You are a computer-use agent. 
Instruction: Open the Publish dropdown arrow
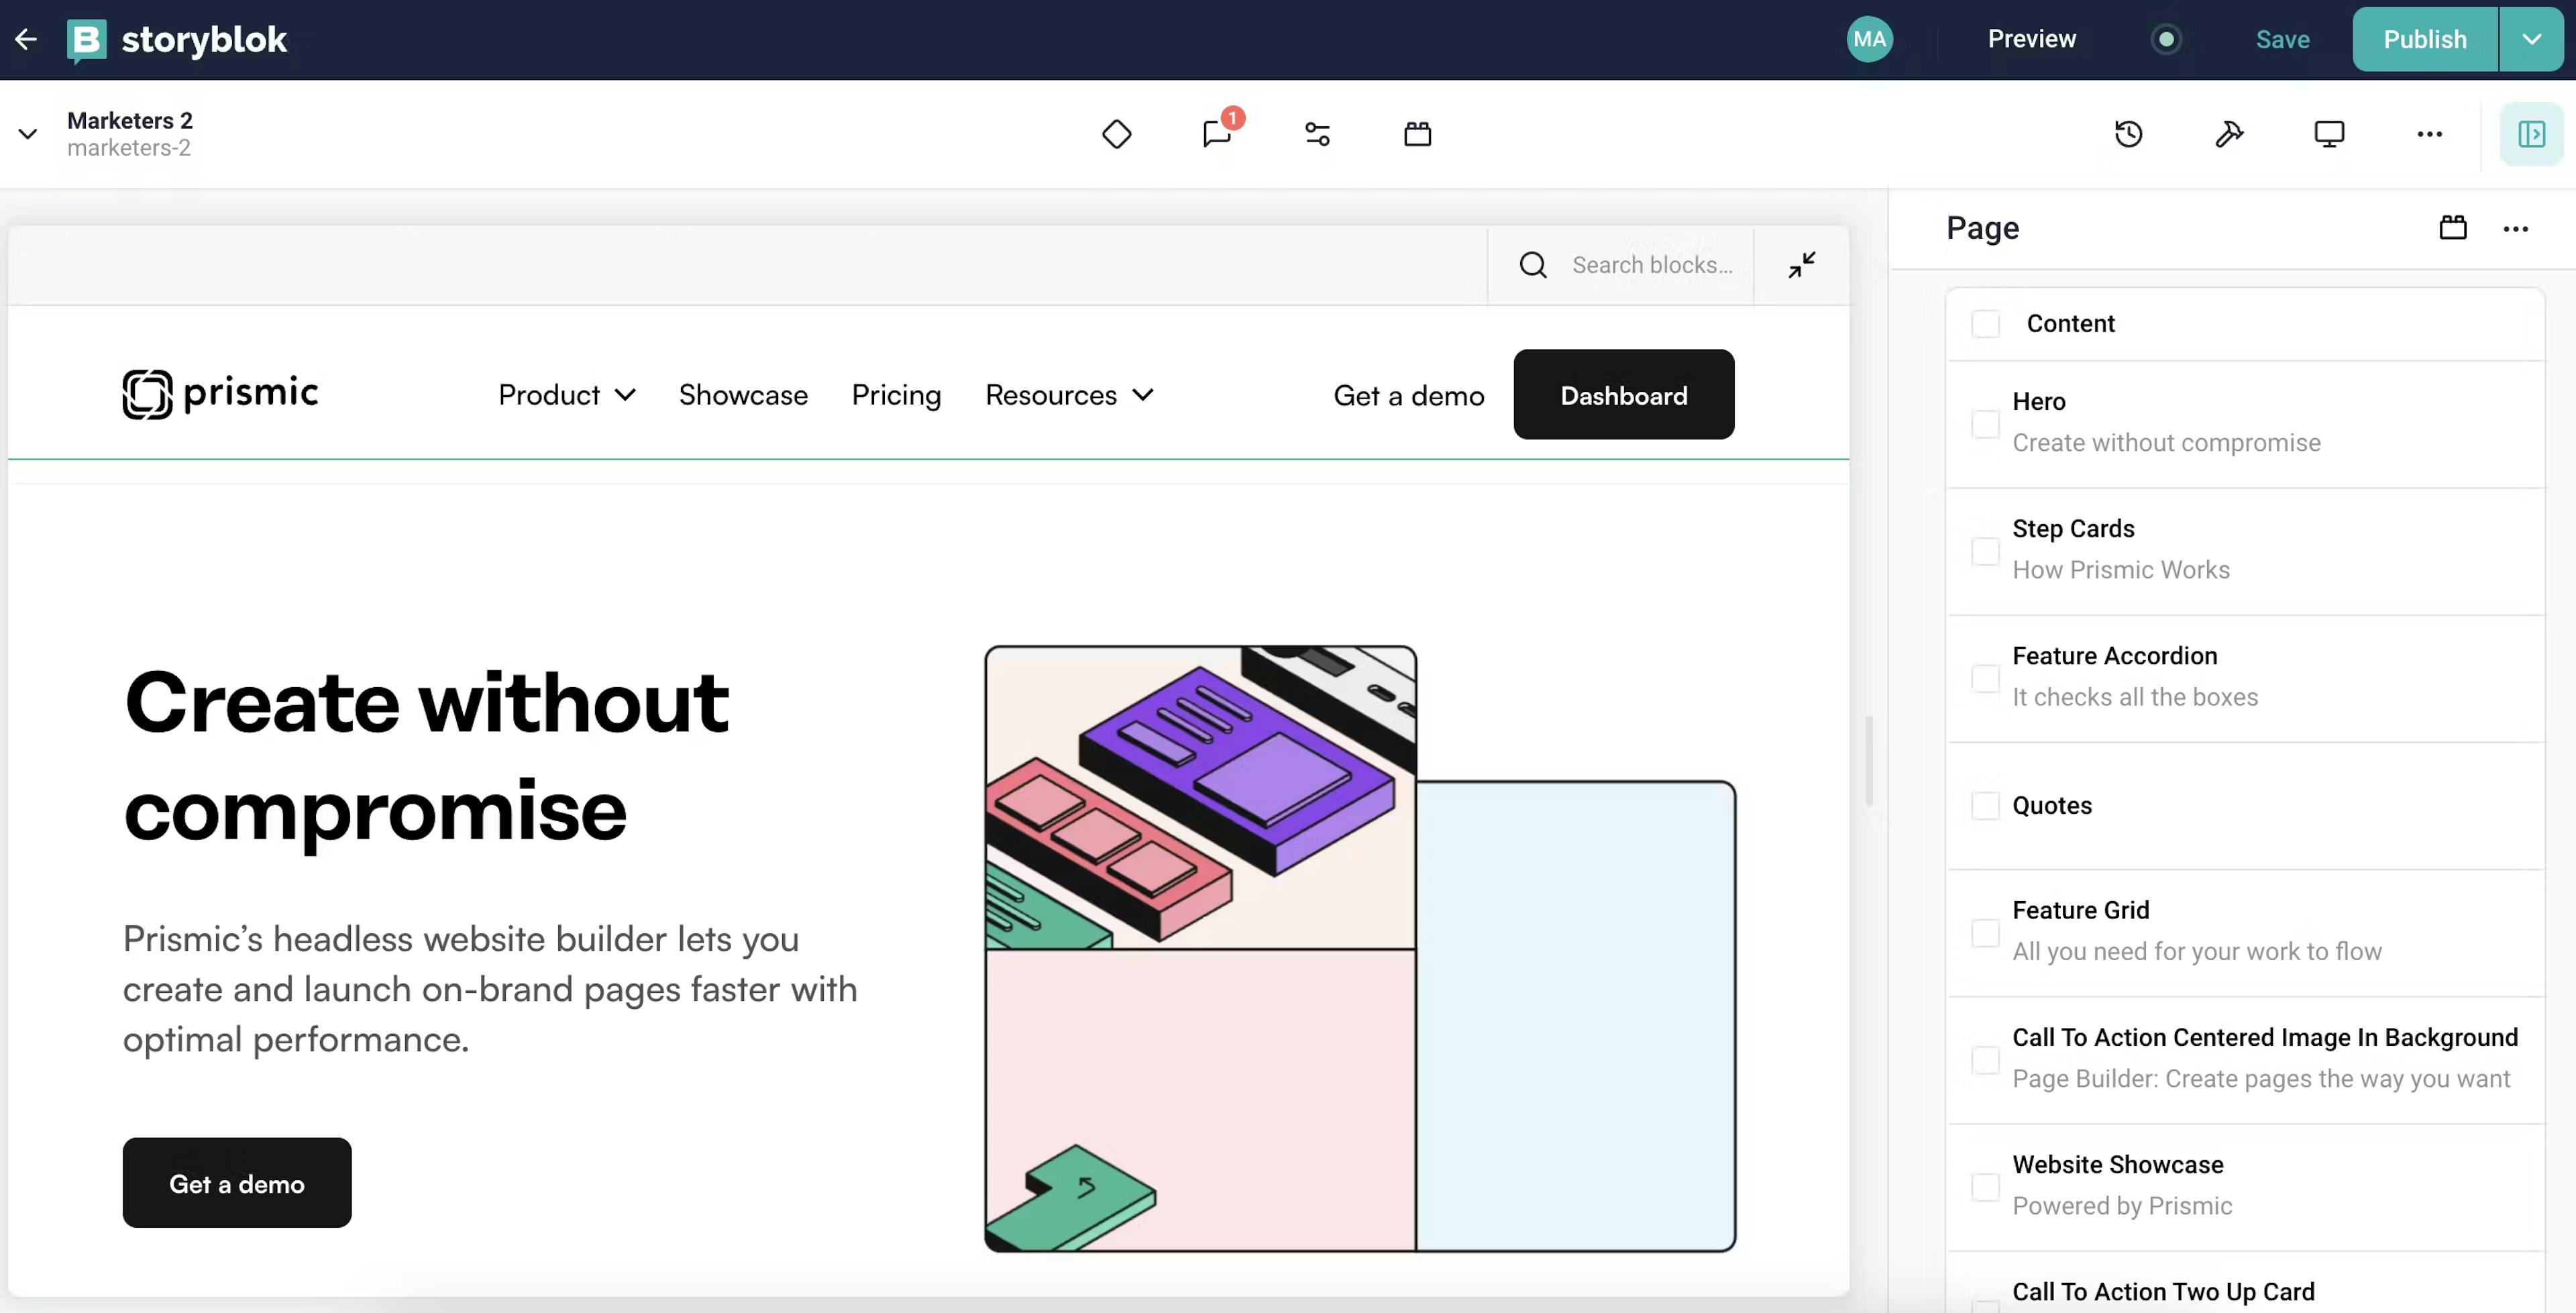tap(2531, 39)
